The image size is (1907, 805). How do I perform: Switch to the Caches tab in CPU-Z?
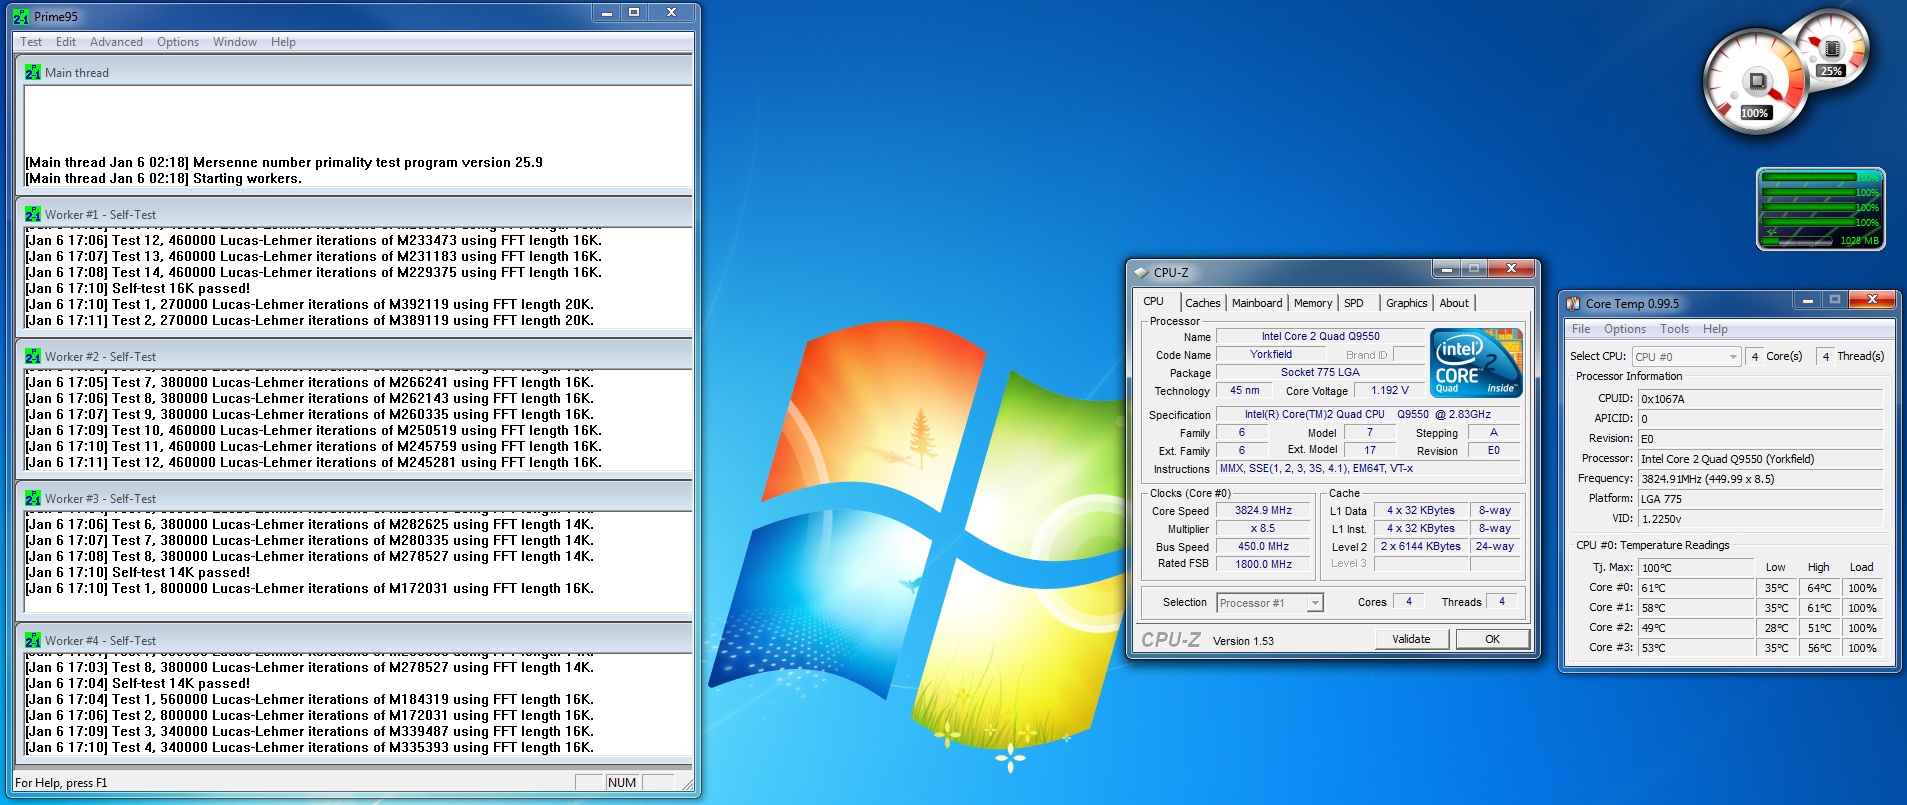[x=1203, y=303]
